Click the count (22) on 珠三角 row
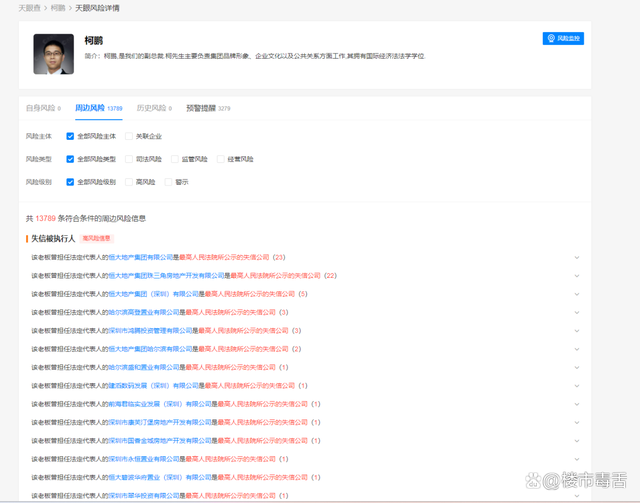Screen dimensions: 640x503 point(330,276)
